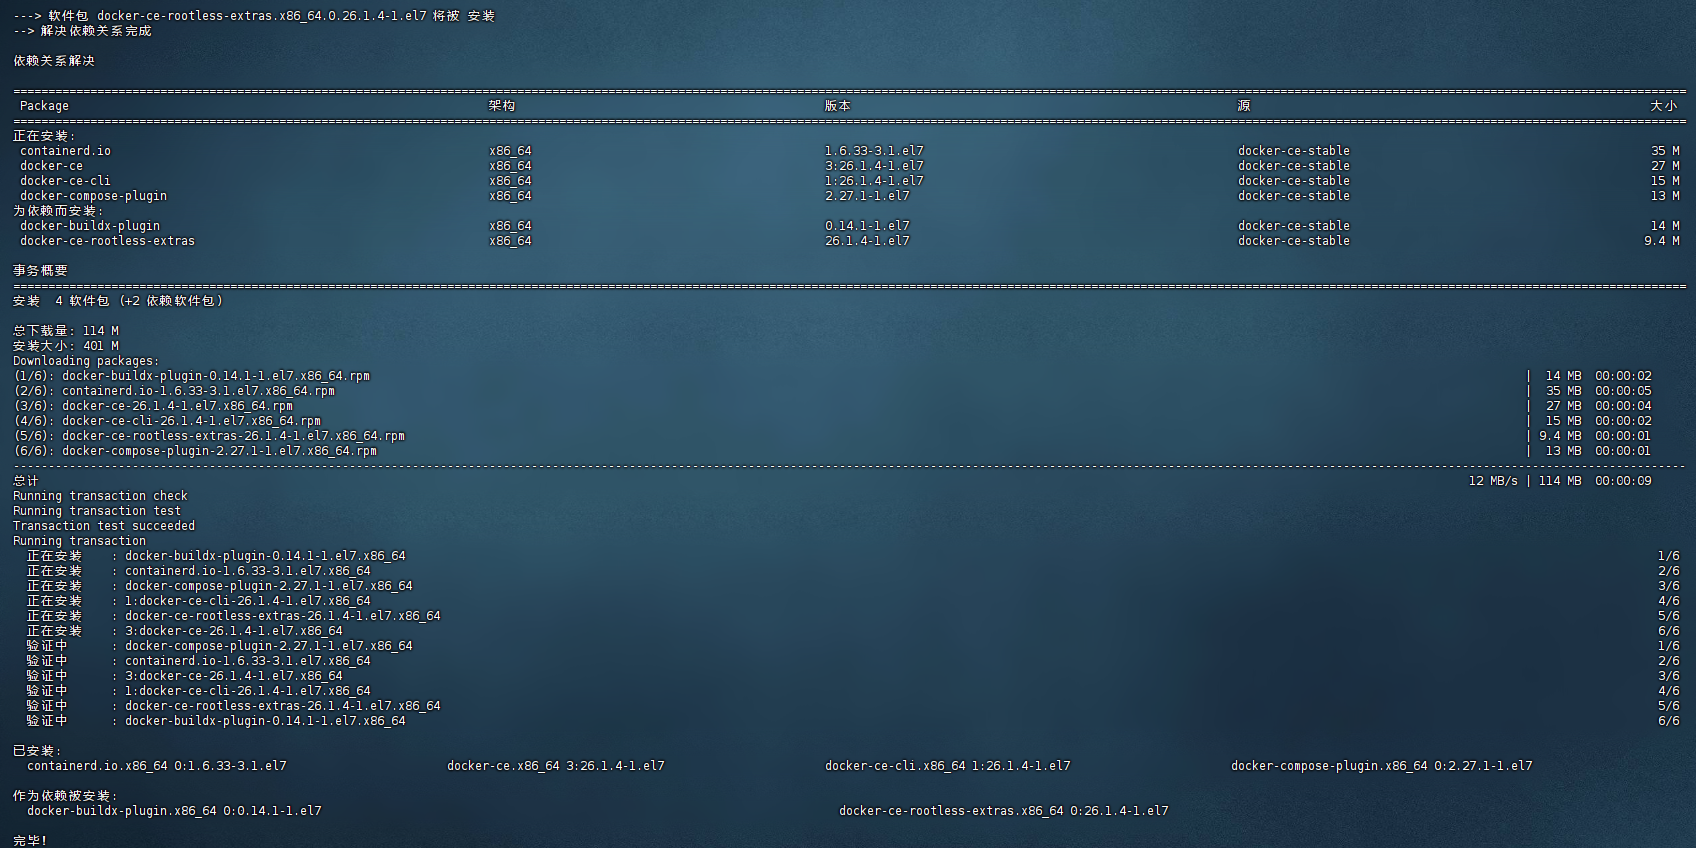Select the '安装 4 软件包 (+2 依赖软件包)' line

coord(118,301)
